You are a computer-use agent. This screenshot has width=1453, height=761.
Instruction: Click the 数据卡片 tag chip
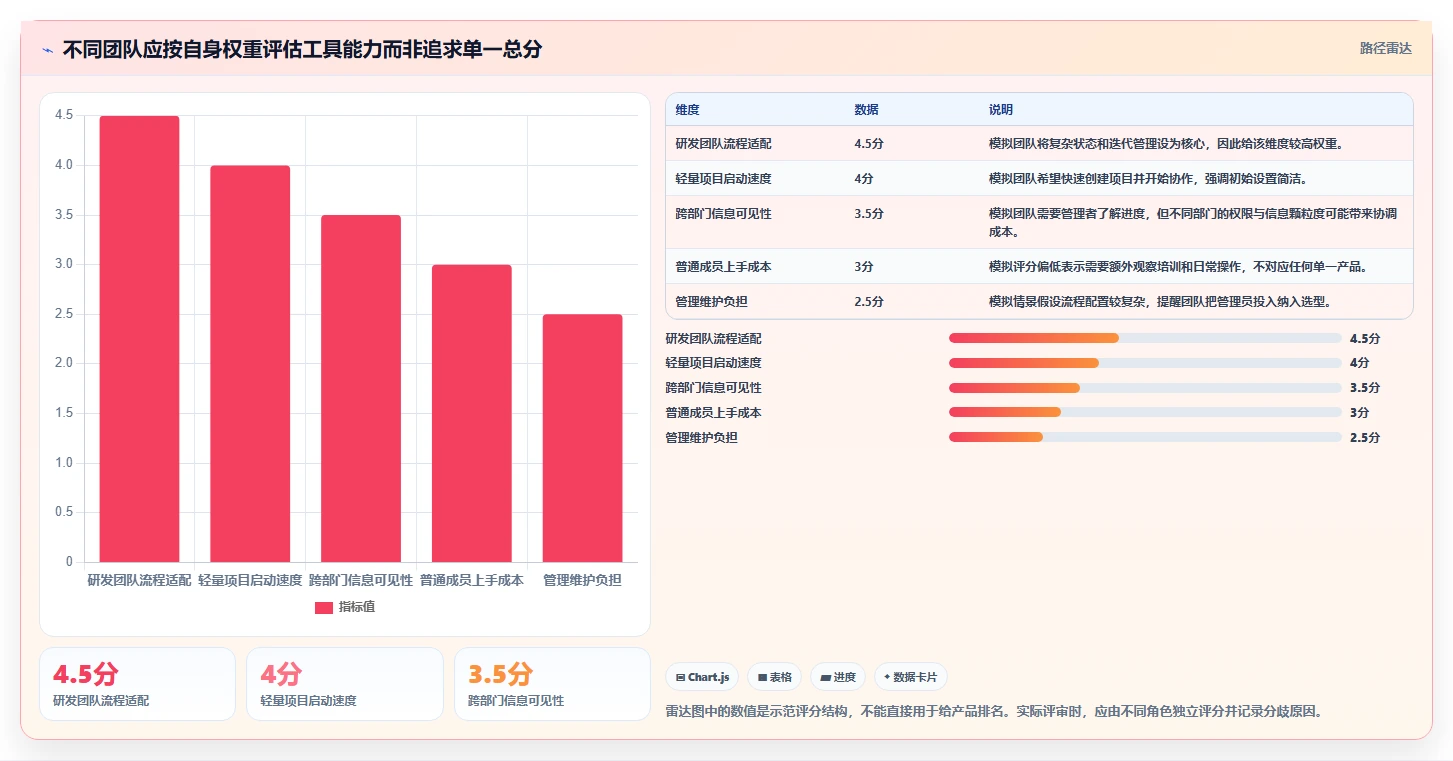[x=910, y=677]
